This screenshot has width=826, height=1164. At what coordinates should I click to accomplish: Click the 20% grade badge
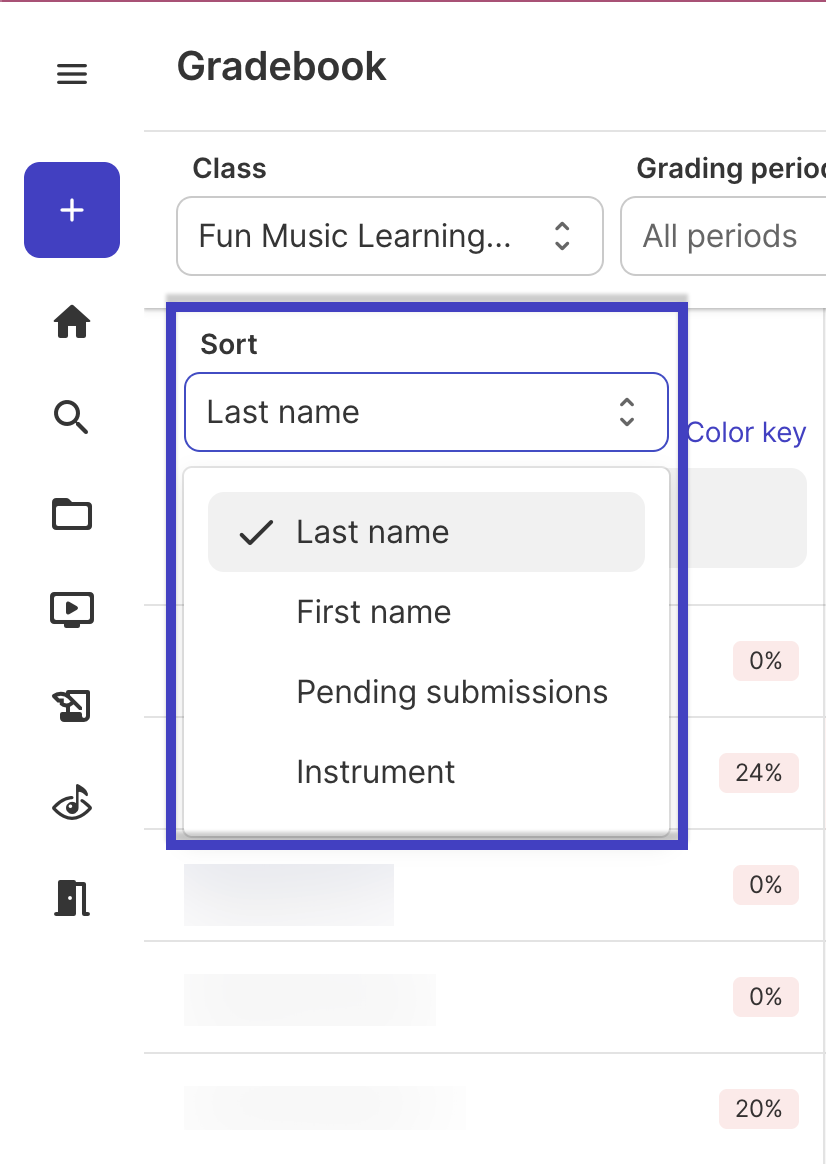coord(758,1109)
